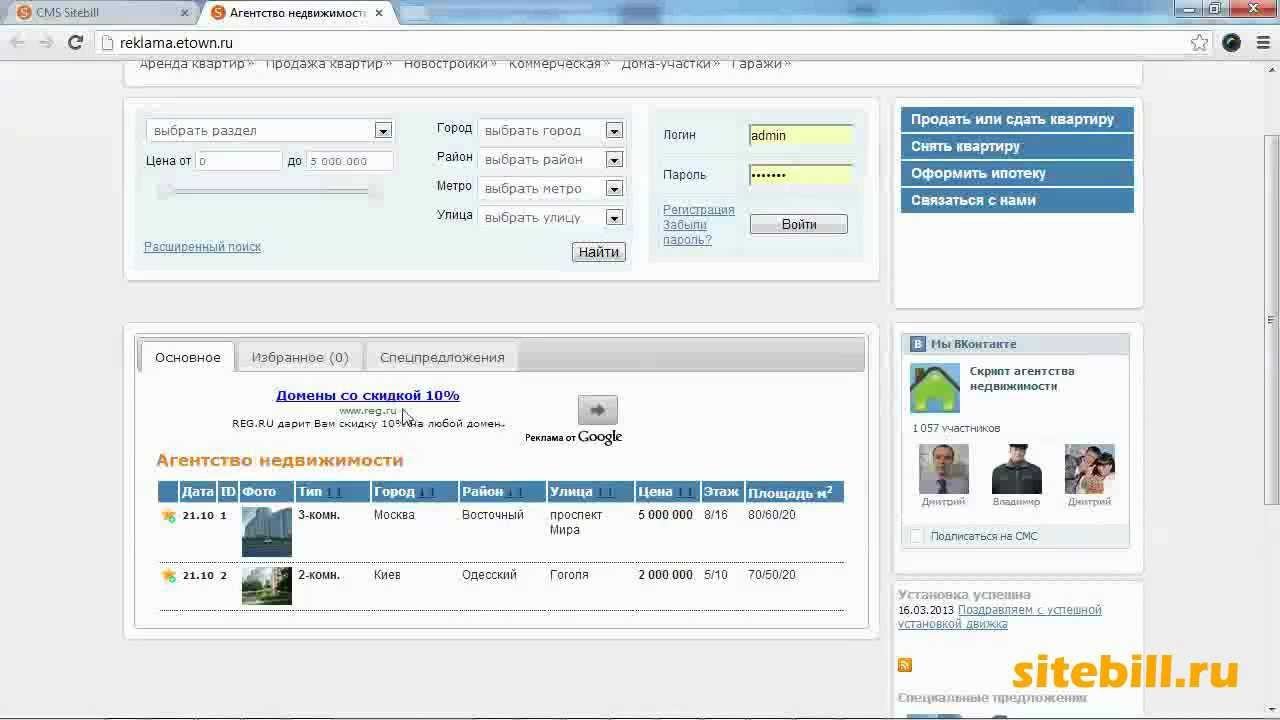Go forward using the browser forward arrow

pos(46,42)
